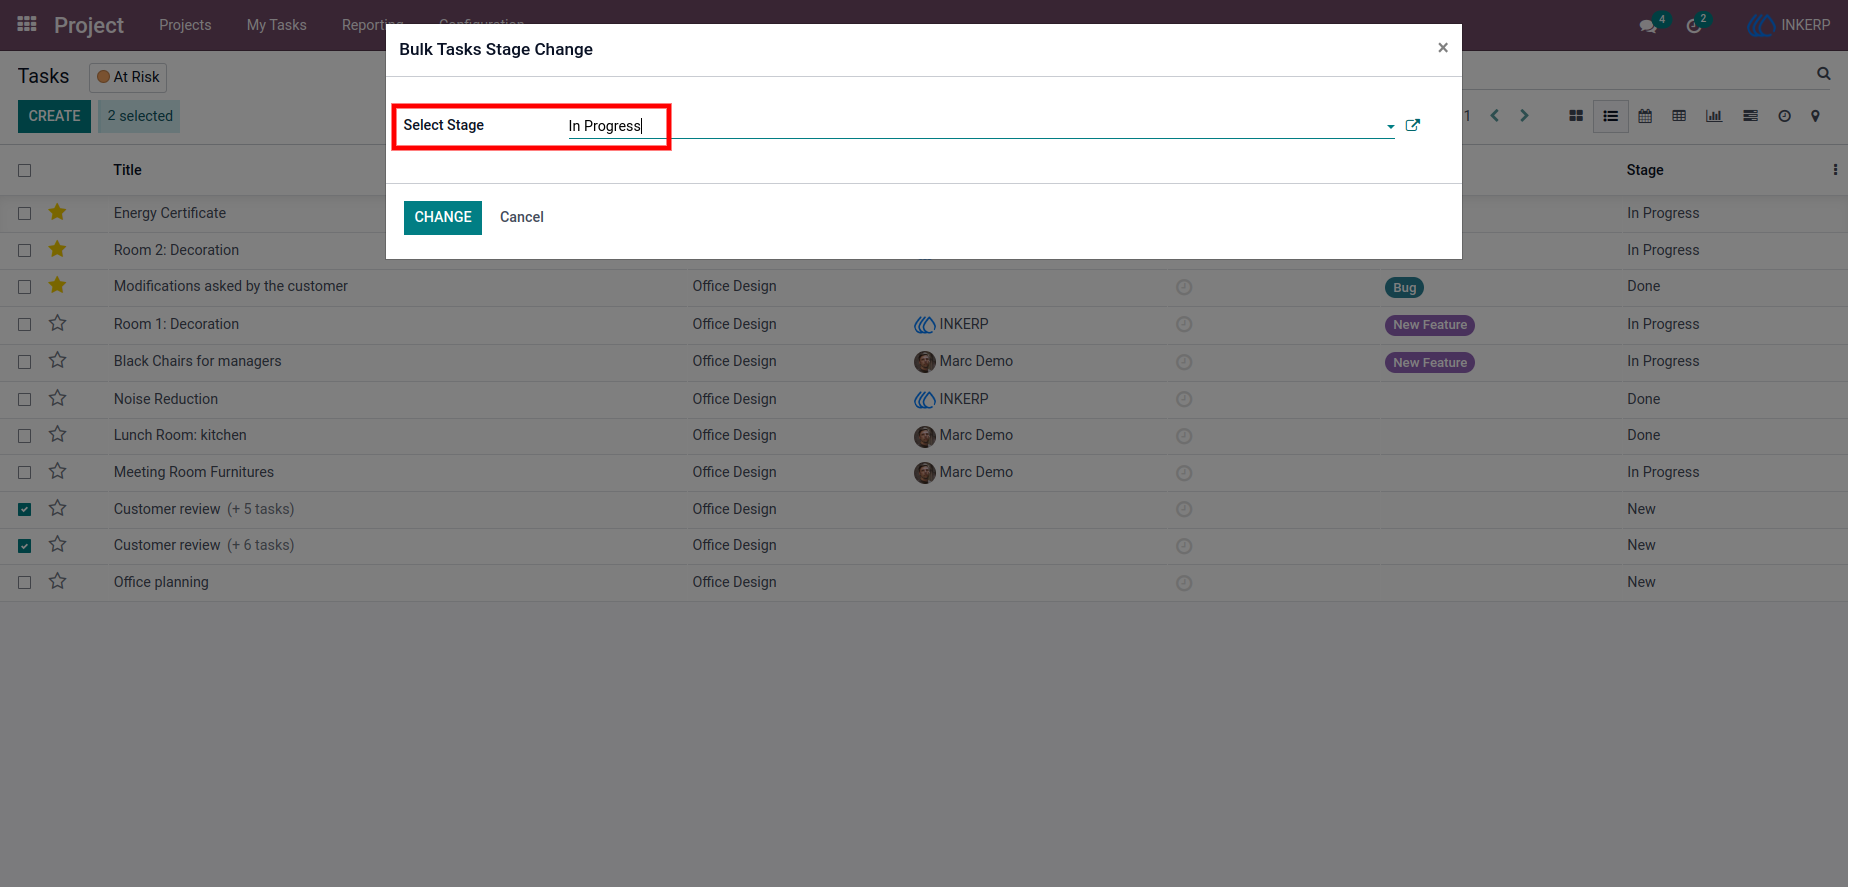Check the Modifications asked by the customer row
Viewport: 1849px width, 887px height.
coord(25,287)
